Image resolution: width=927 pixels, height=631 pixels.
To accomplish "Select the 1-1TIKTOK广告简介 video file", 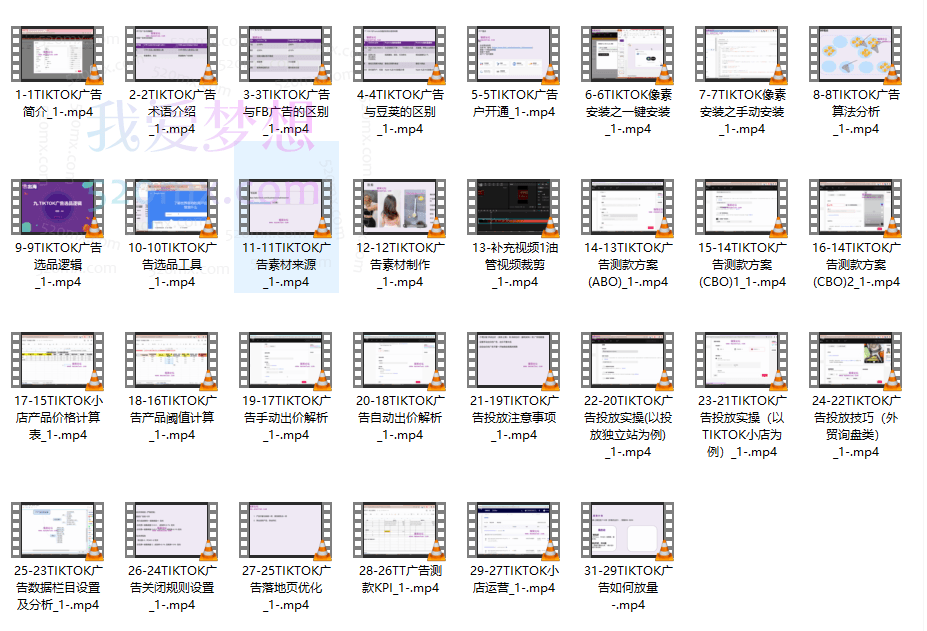I will (x=58, y=55).
